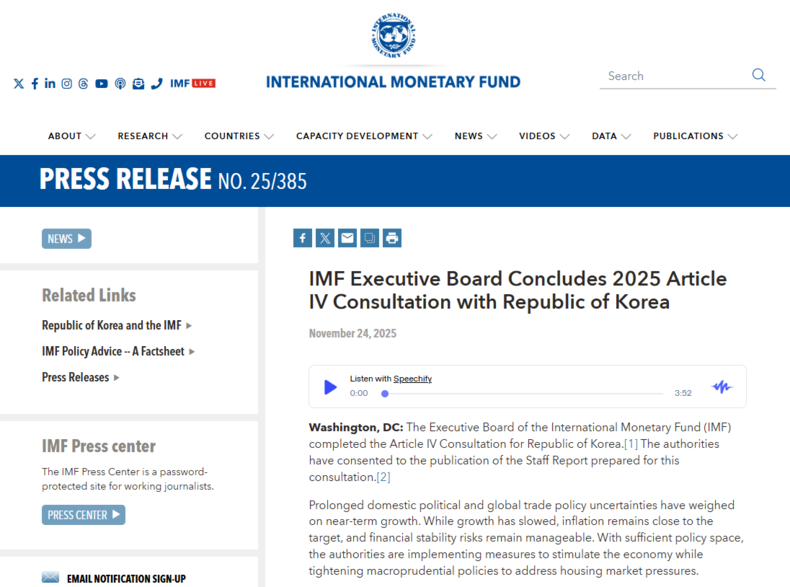Screen dimensions: 790x587
Task: Share the article on Facebook share button
Action: pyautogui.click(x=302, y=238)
